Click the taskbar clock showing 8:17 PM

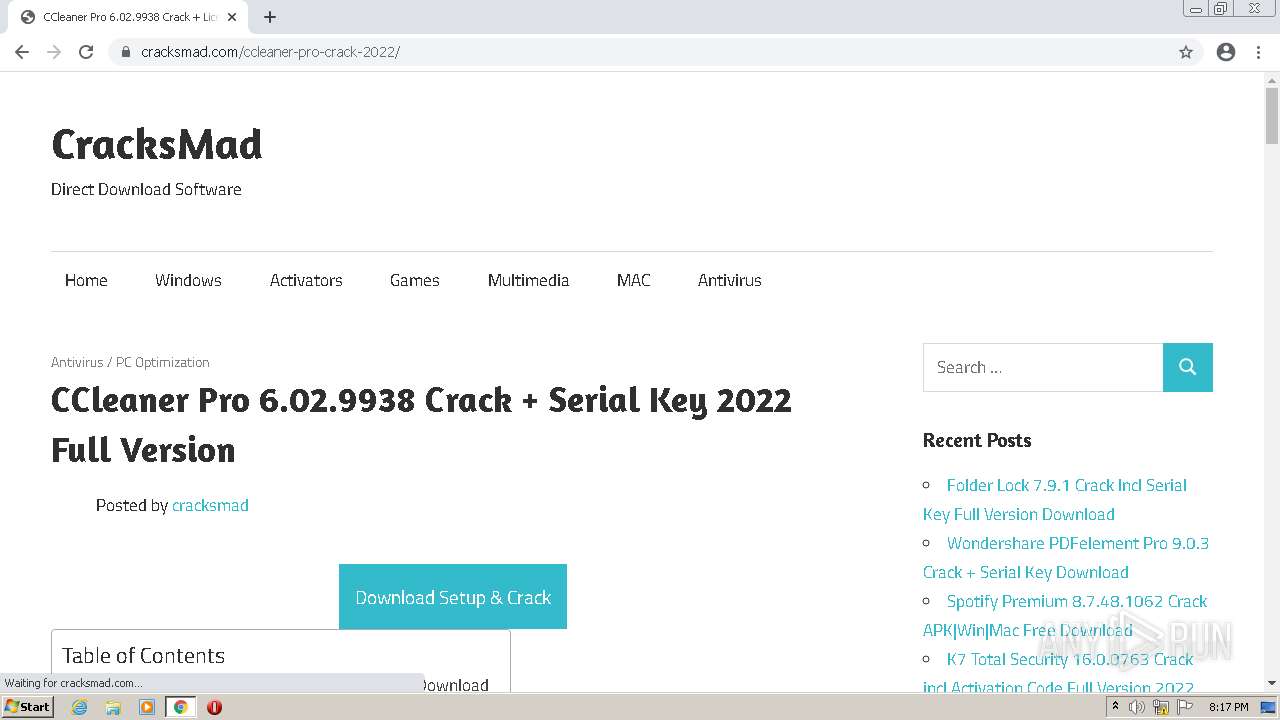click(1229, 707)
